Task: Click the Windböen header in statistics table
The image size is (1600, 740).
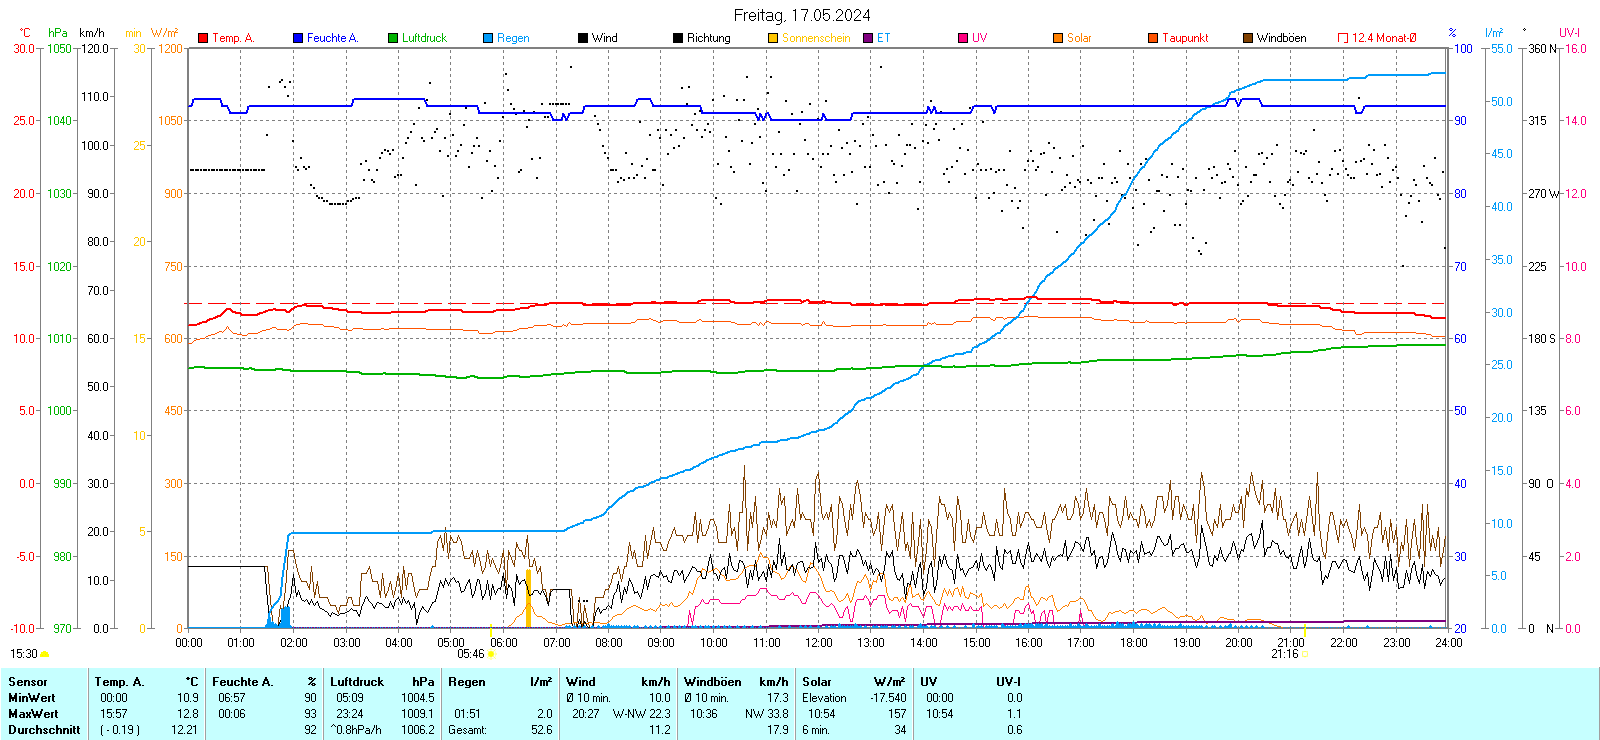Action: pos(712,682)
